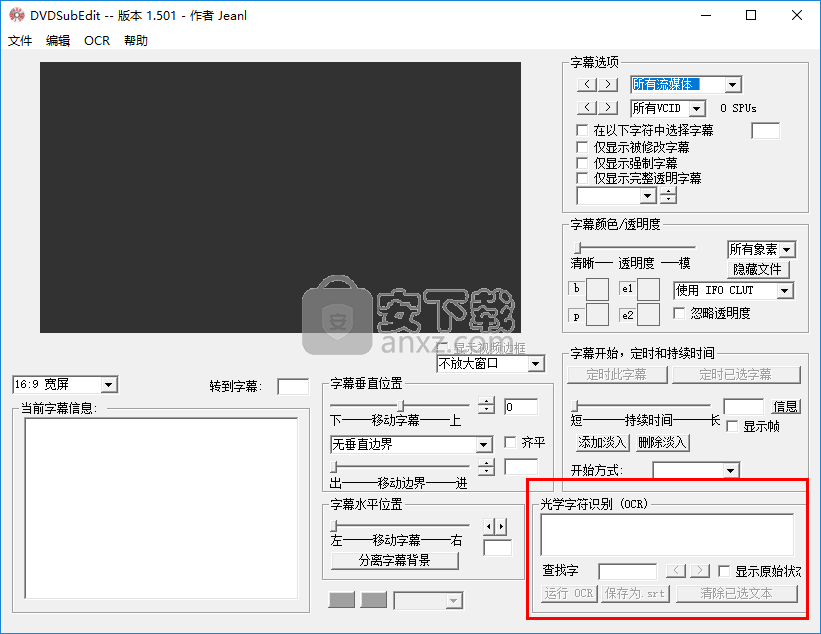Click the 移动边界 value field

pyautogui.click(x=521, y=467)
